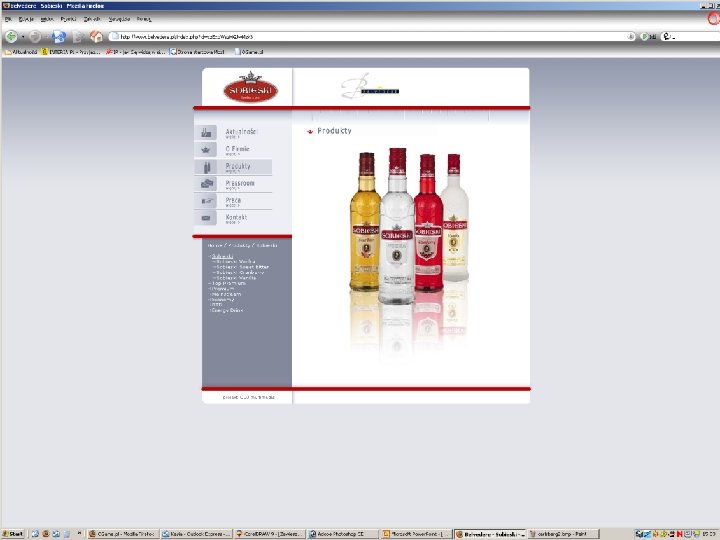Open Aktualności text link in sidebar
Screen dimensions: 720x540
(x=241, y=131)
